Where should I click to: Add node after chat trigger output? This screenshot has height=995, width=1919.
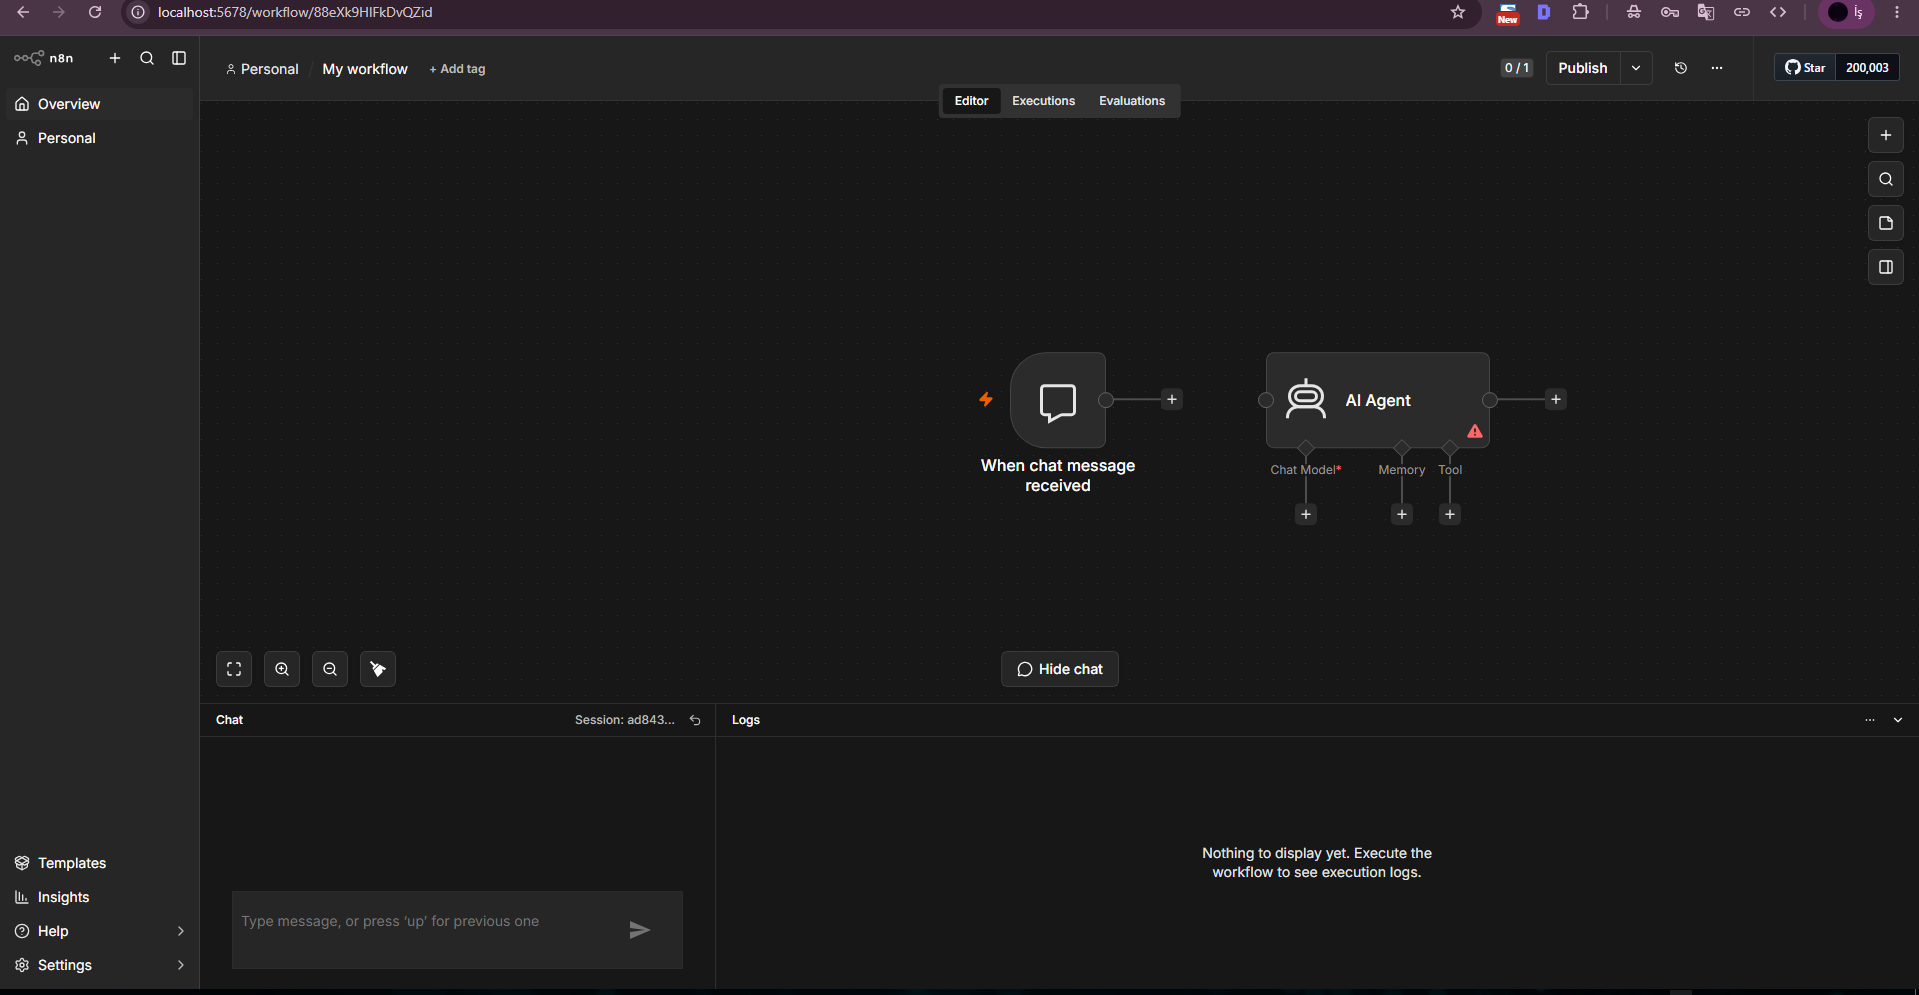click(1172, 400)
